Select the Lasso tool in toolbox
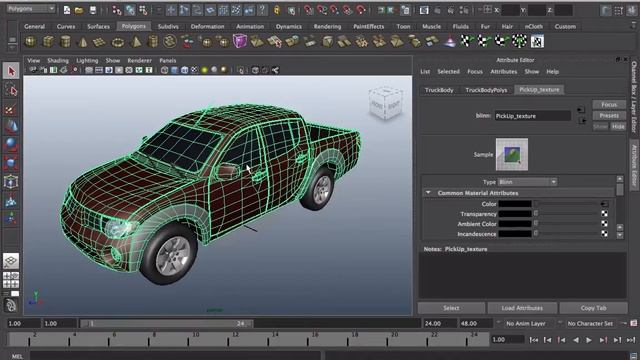The height and width of the screenshot is (360, 640). coord(11,90)
